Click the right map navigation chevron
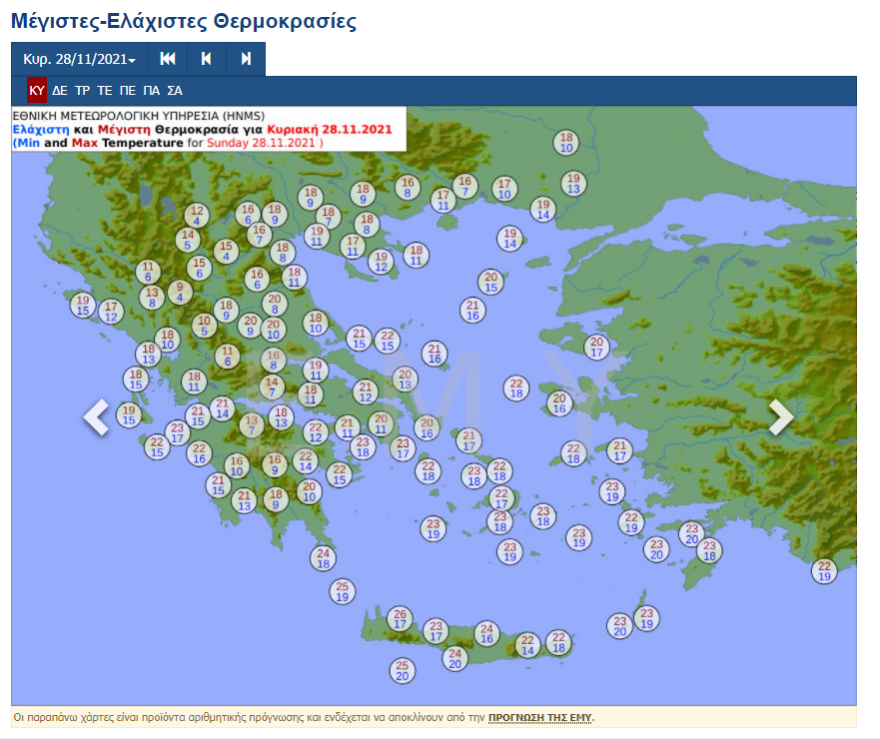880x739 pixels. [x=779, y=419]
